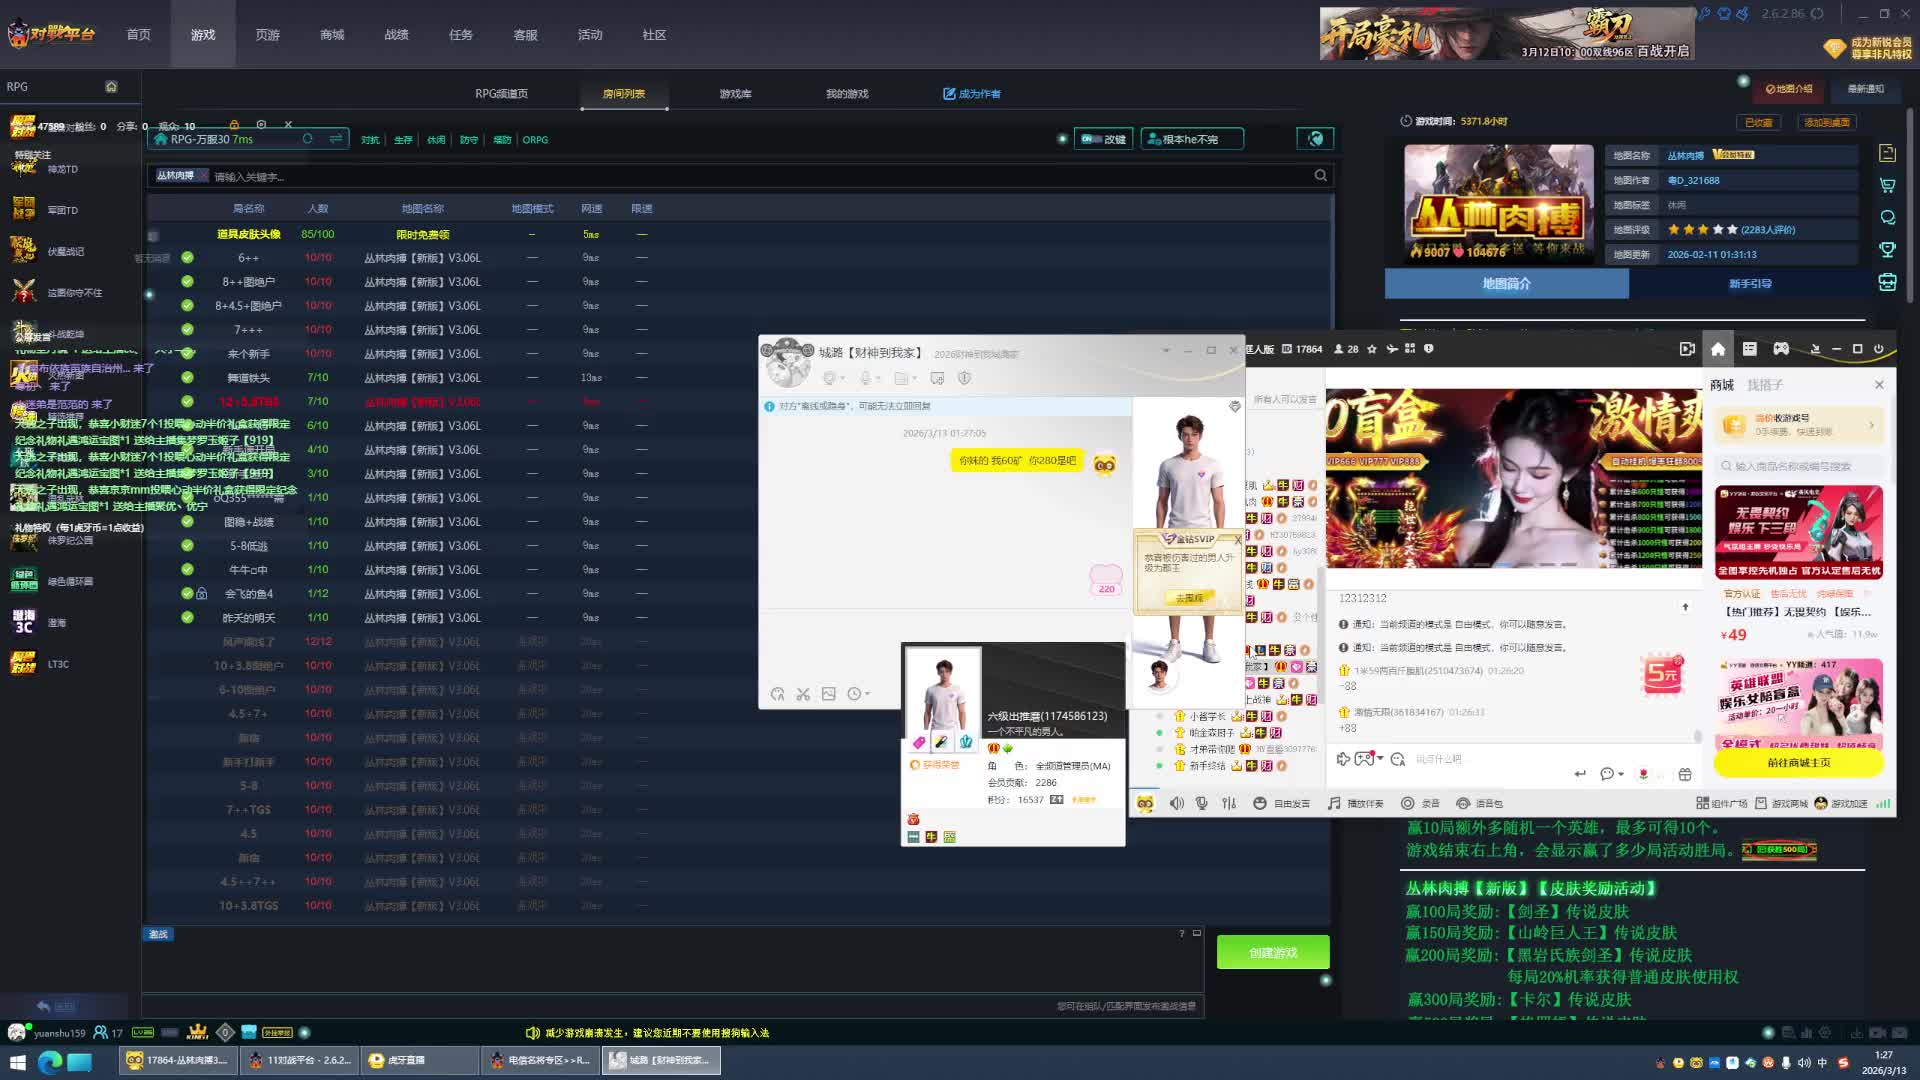The image size is (1920, 1080).
Task: Expand the history clock dropdown in the chat window
Action: 867,694
